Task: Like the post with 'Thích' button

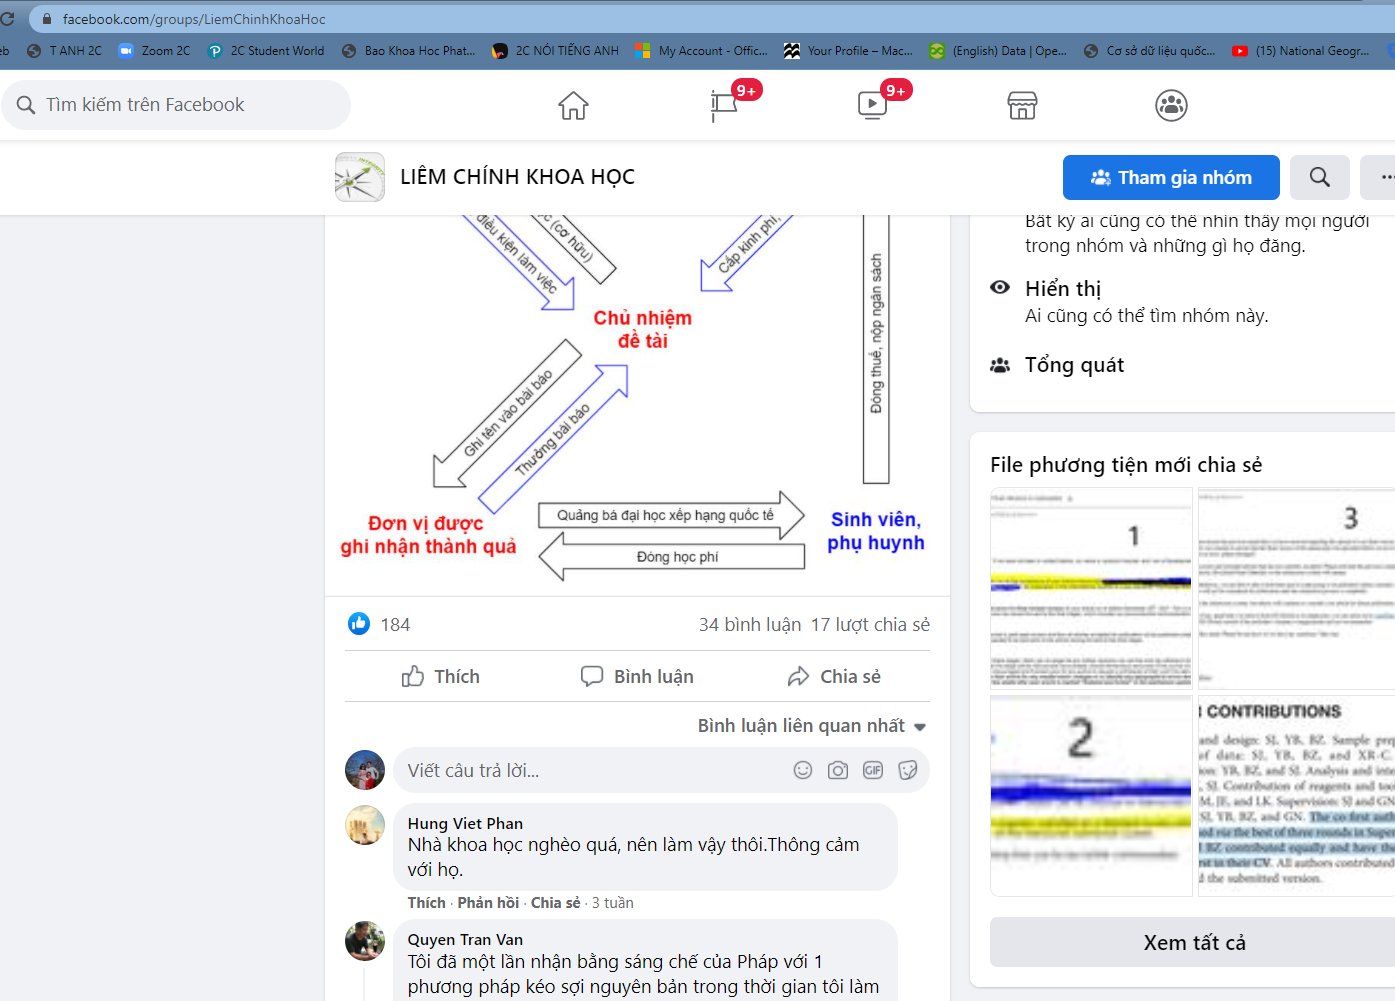Action: click(x=441, y=677)
